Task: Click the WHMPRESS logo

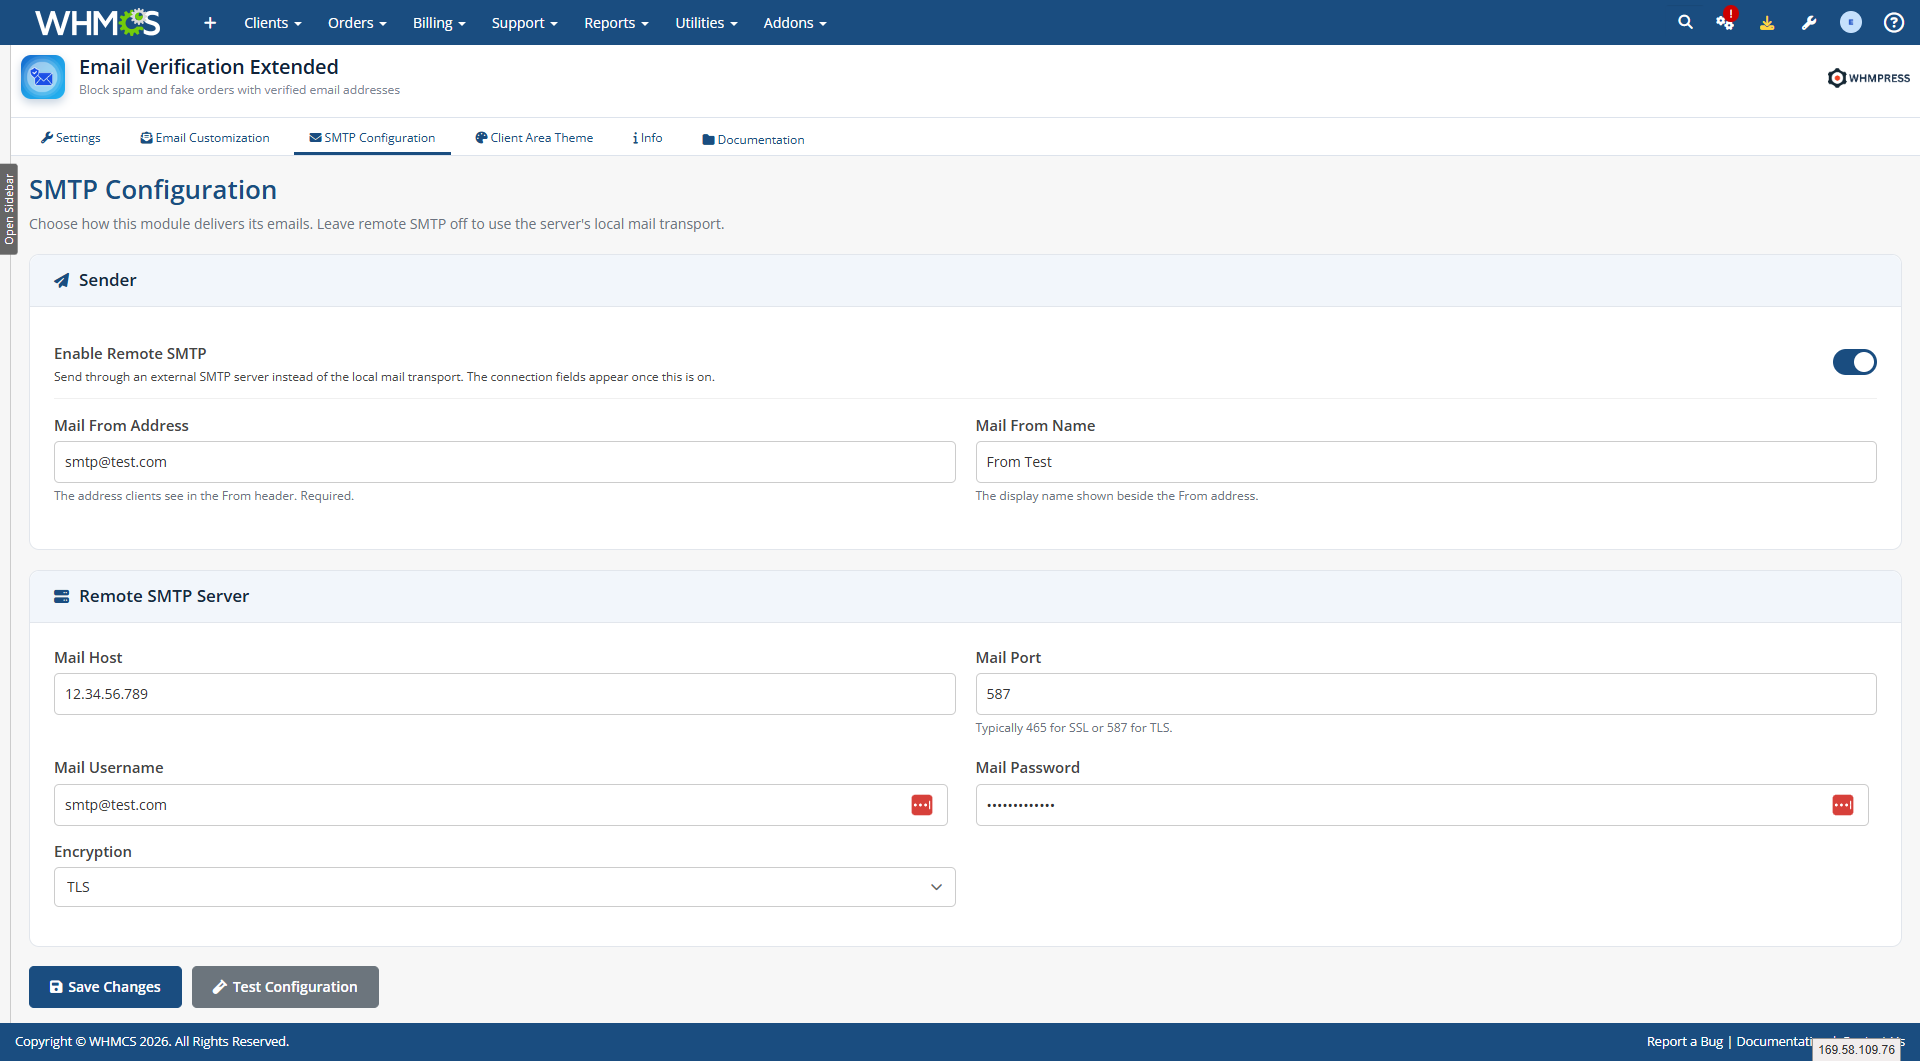Action: click(x=1868, y=77)
